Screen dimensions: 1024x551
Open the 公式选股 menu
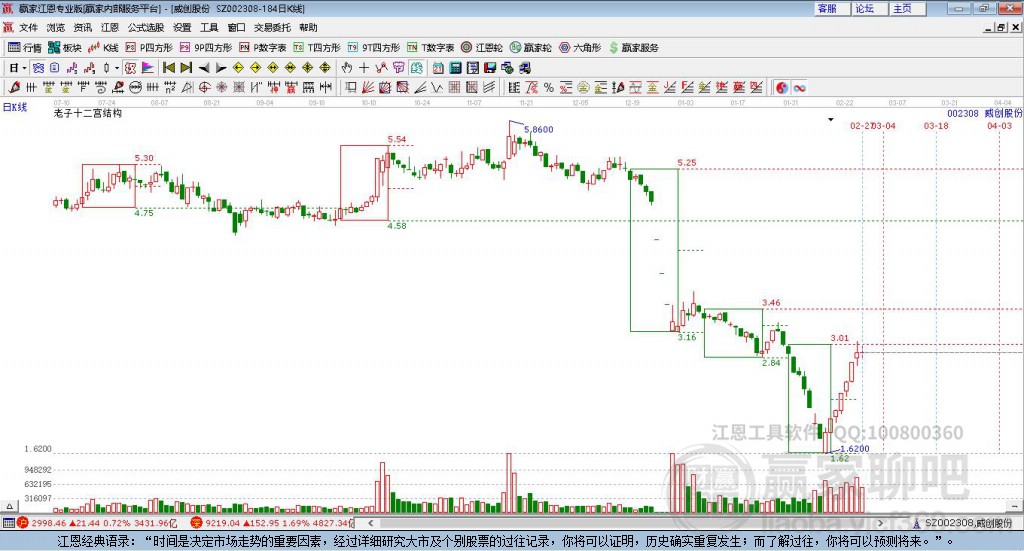tap(146, 27)
